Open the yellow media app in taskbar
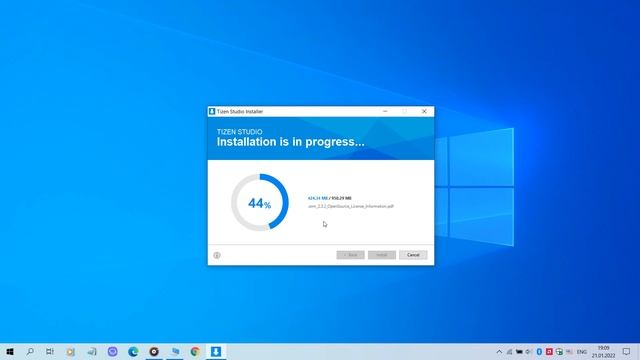 [71, 351]
